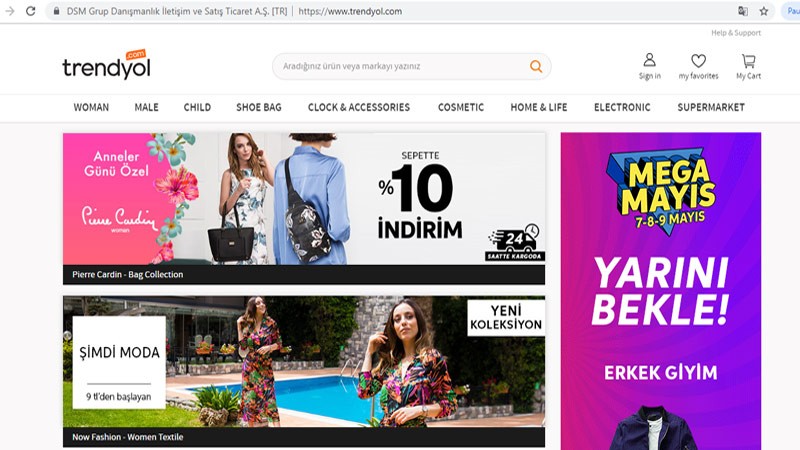Viewport: 800px width, 450px height.
Task: Open the COSMETIC category
Action: click(461, 107)
